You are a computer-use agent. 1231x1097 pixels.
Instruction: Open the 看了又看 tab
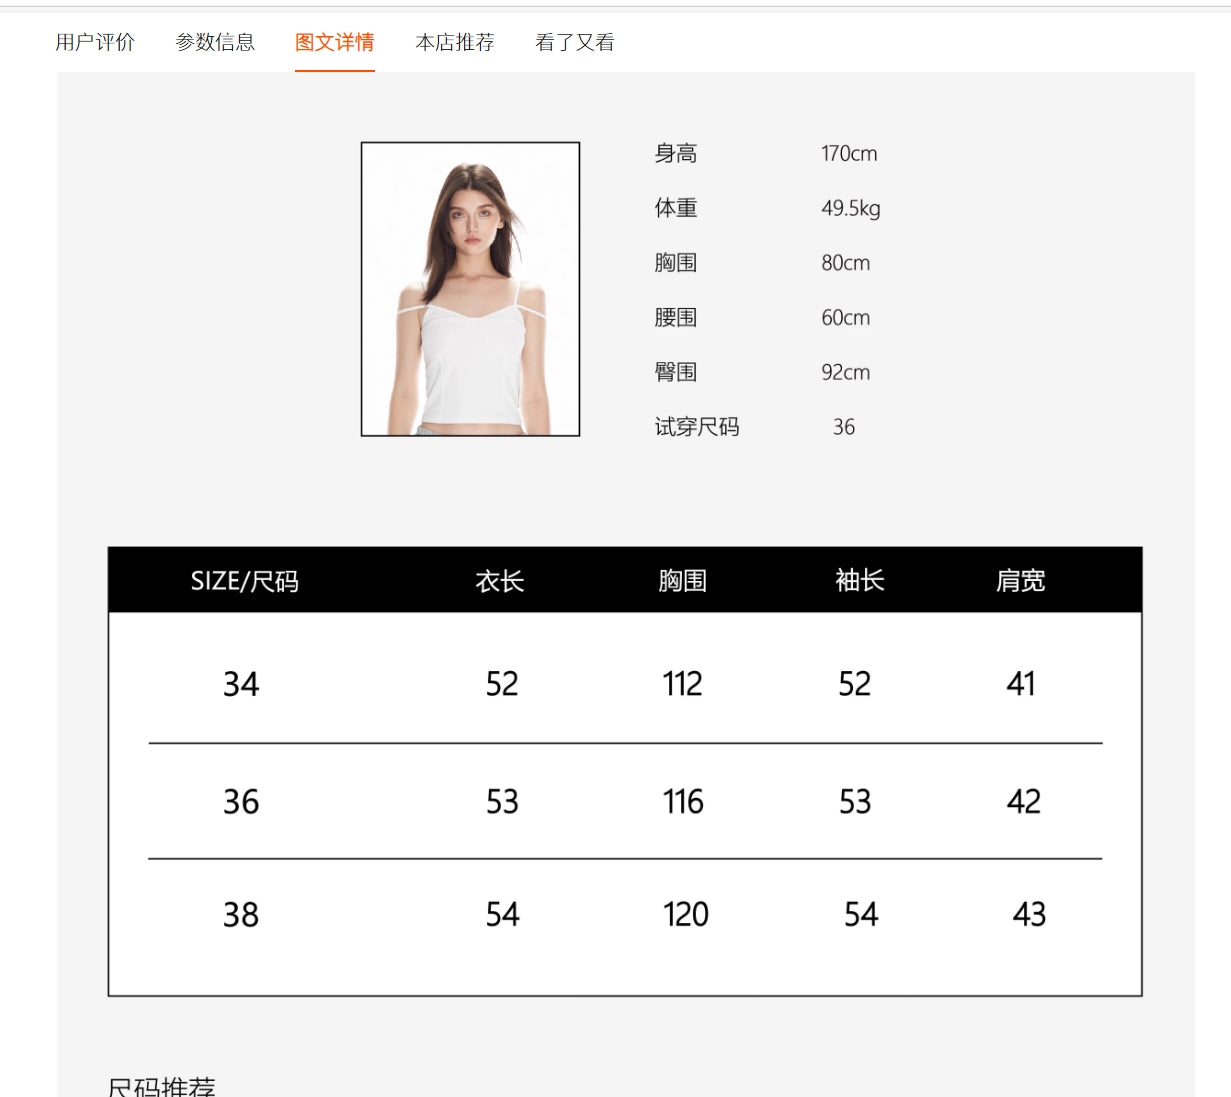click(x=575, y=42)
